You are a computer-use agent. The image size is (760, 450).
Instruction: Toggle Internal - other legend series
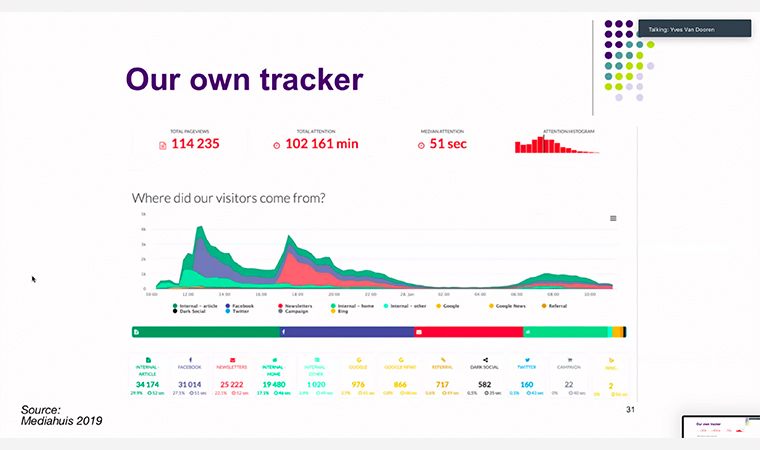405,306
